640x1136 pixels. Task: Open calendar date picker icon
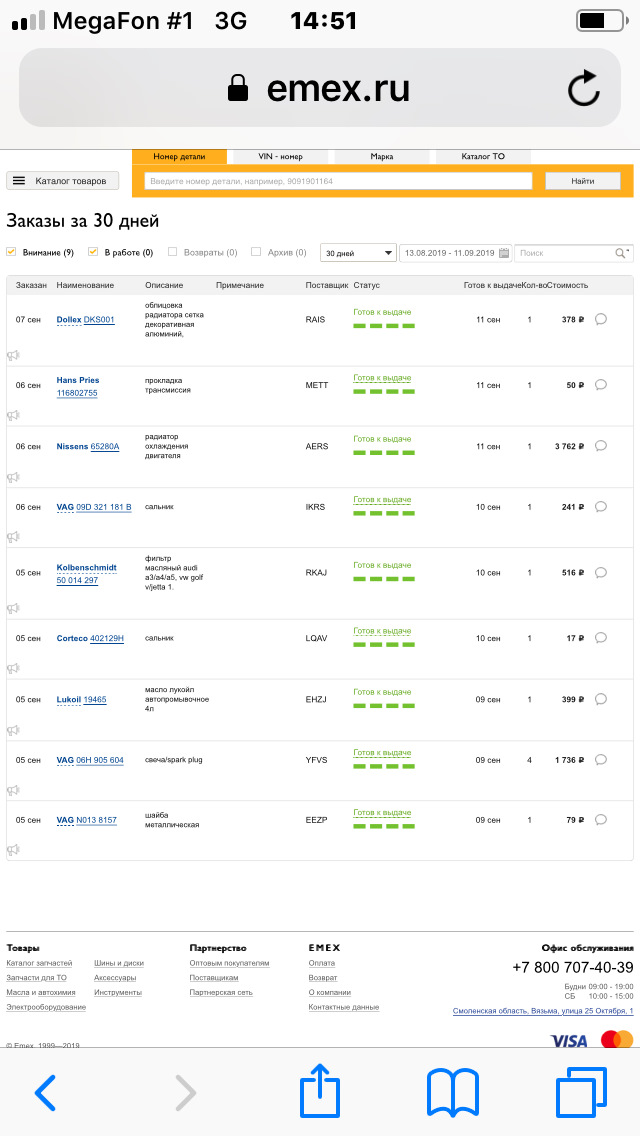[504, 253]
